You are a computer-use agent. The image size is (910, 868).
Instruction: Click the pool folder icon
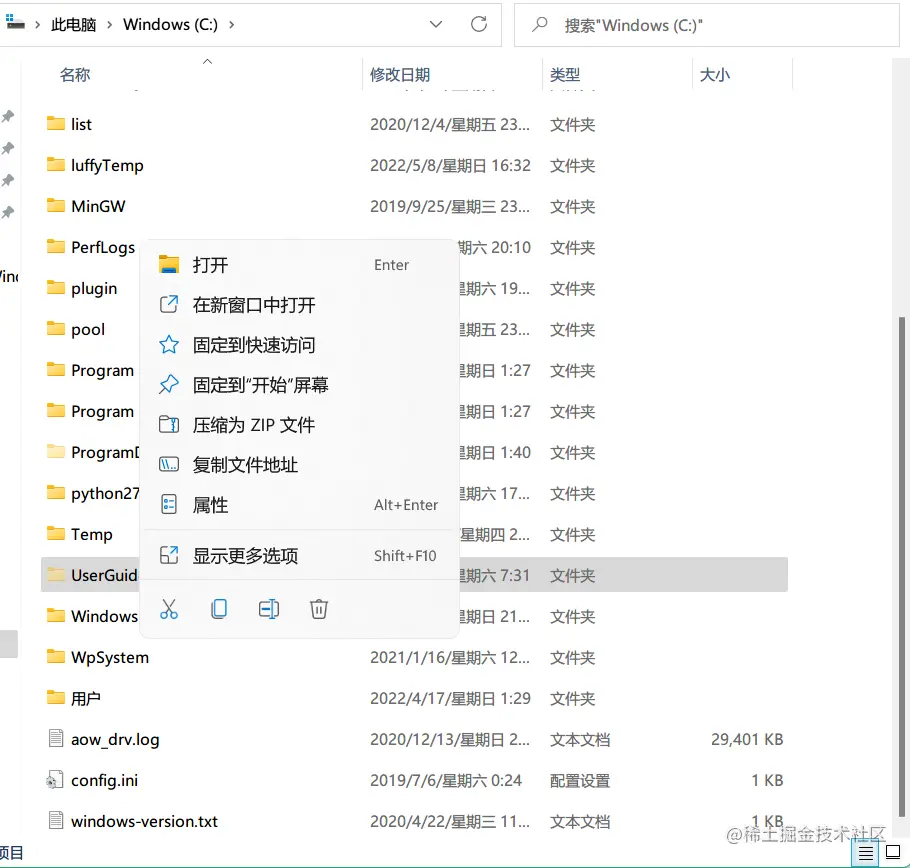coord(56,329)
